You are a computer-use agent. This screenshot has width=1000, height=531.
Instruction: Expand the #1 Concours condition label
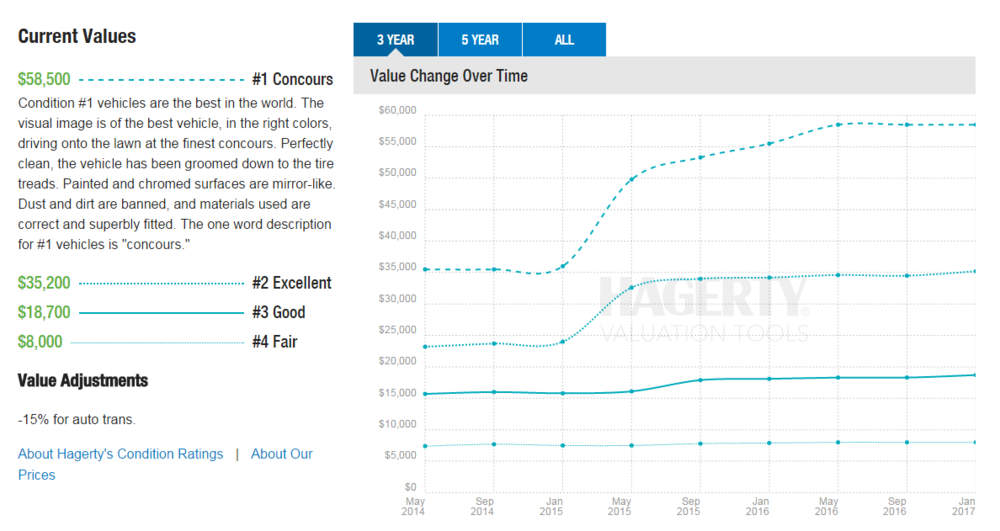coord(292,79)
